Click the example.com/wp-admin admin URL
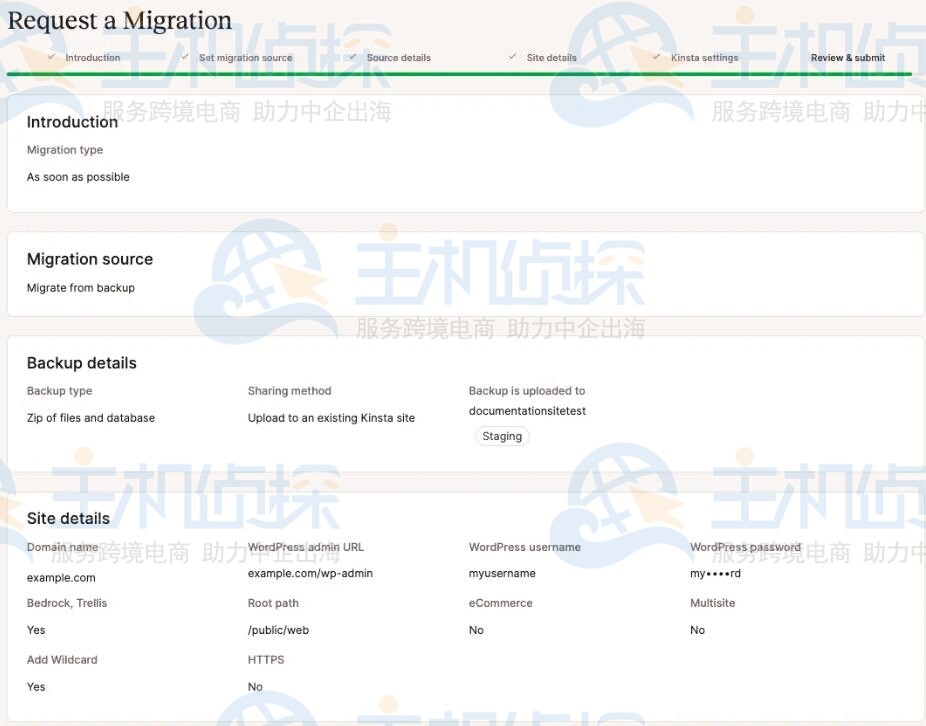Image resolution: width=926 pixels, height=726 pixels. (x=310, y=573)
